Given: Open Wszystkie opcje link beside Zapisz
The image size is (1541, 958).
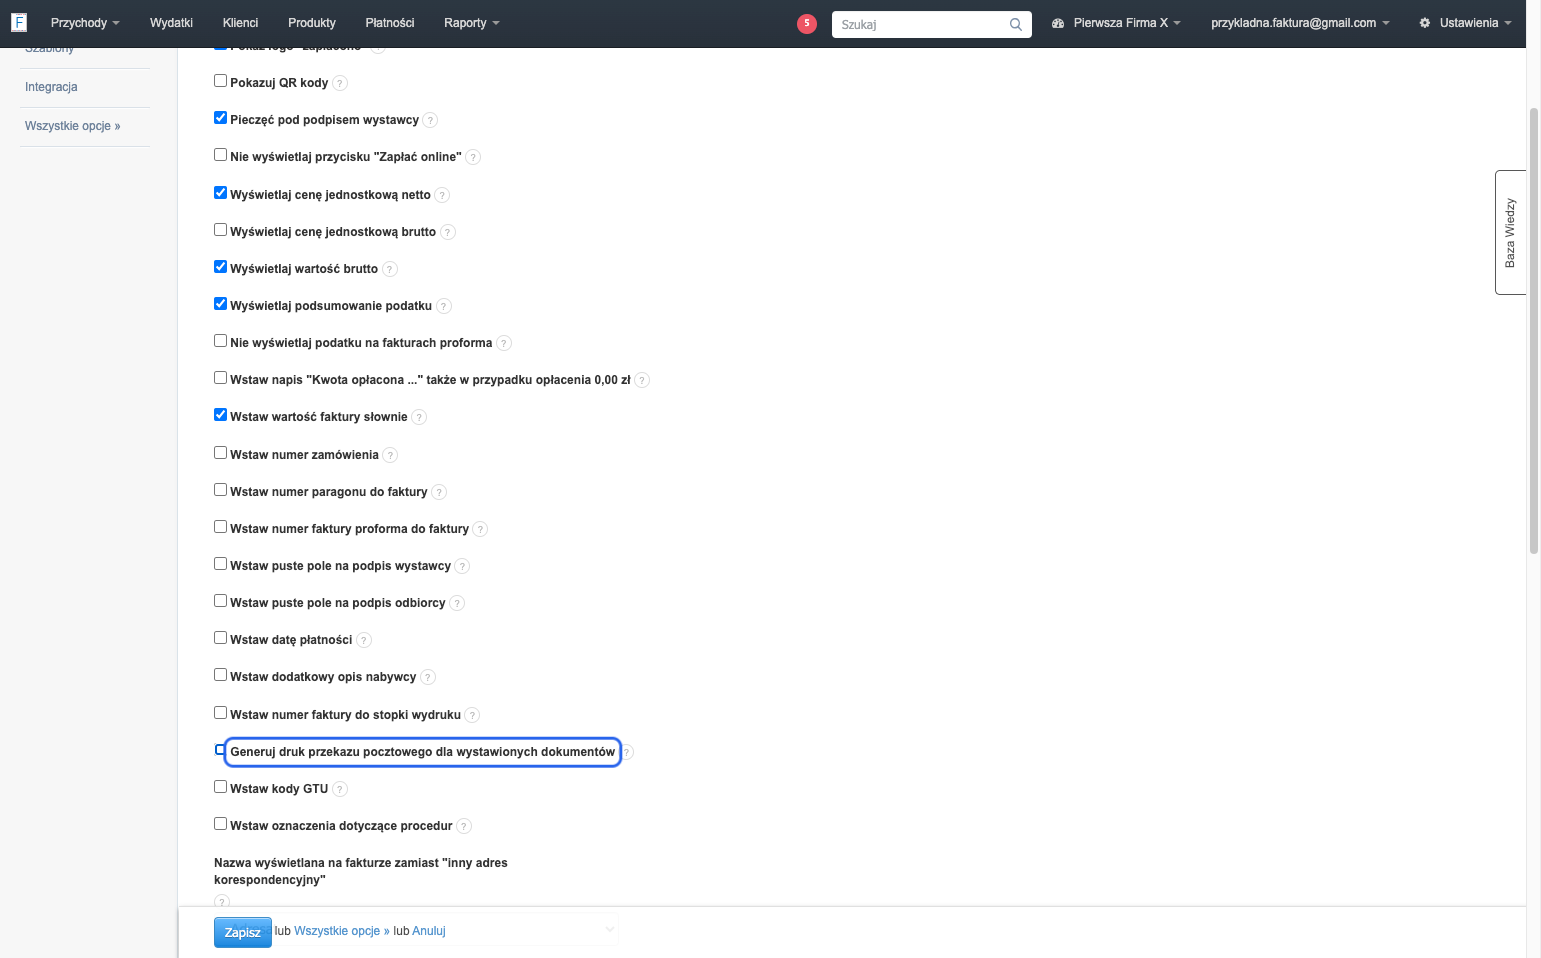Looking at the screenshot, I should (342, 931).
